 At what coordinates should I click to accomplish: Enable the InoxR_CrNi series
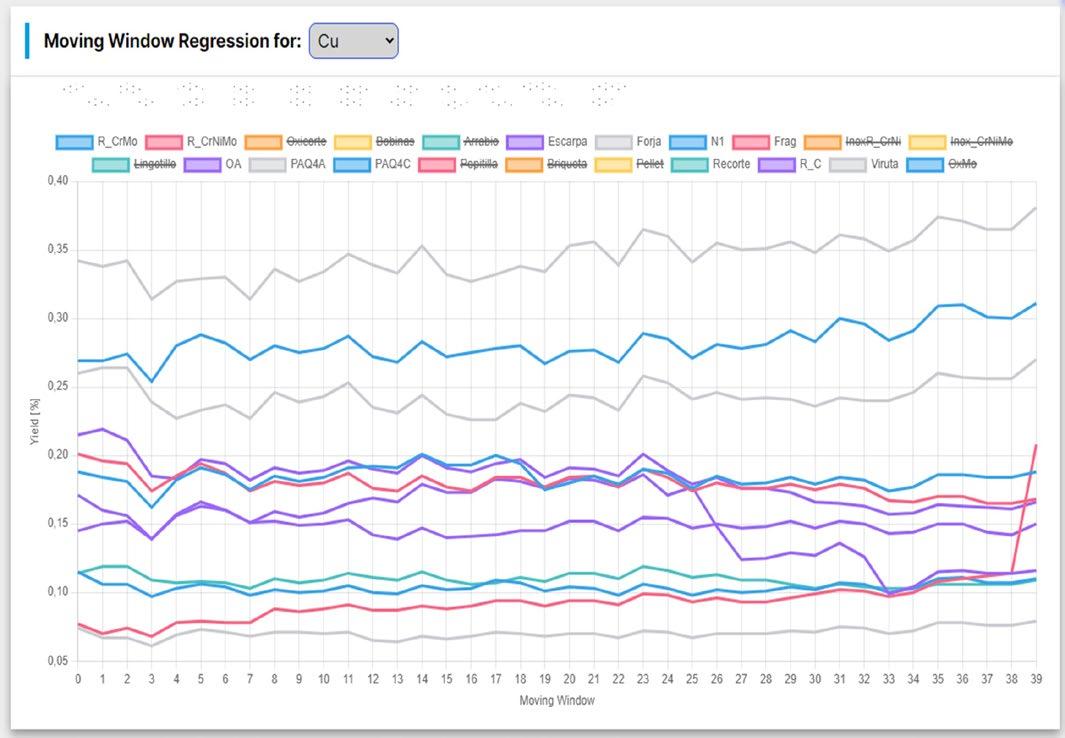[x=852, y=142]
